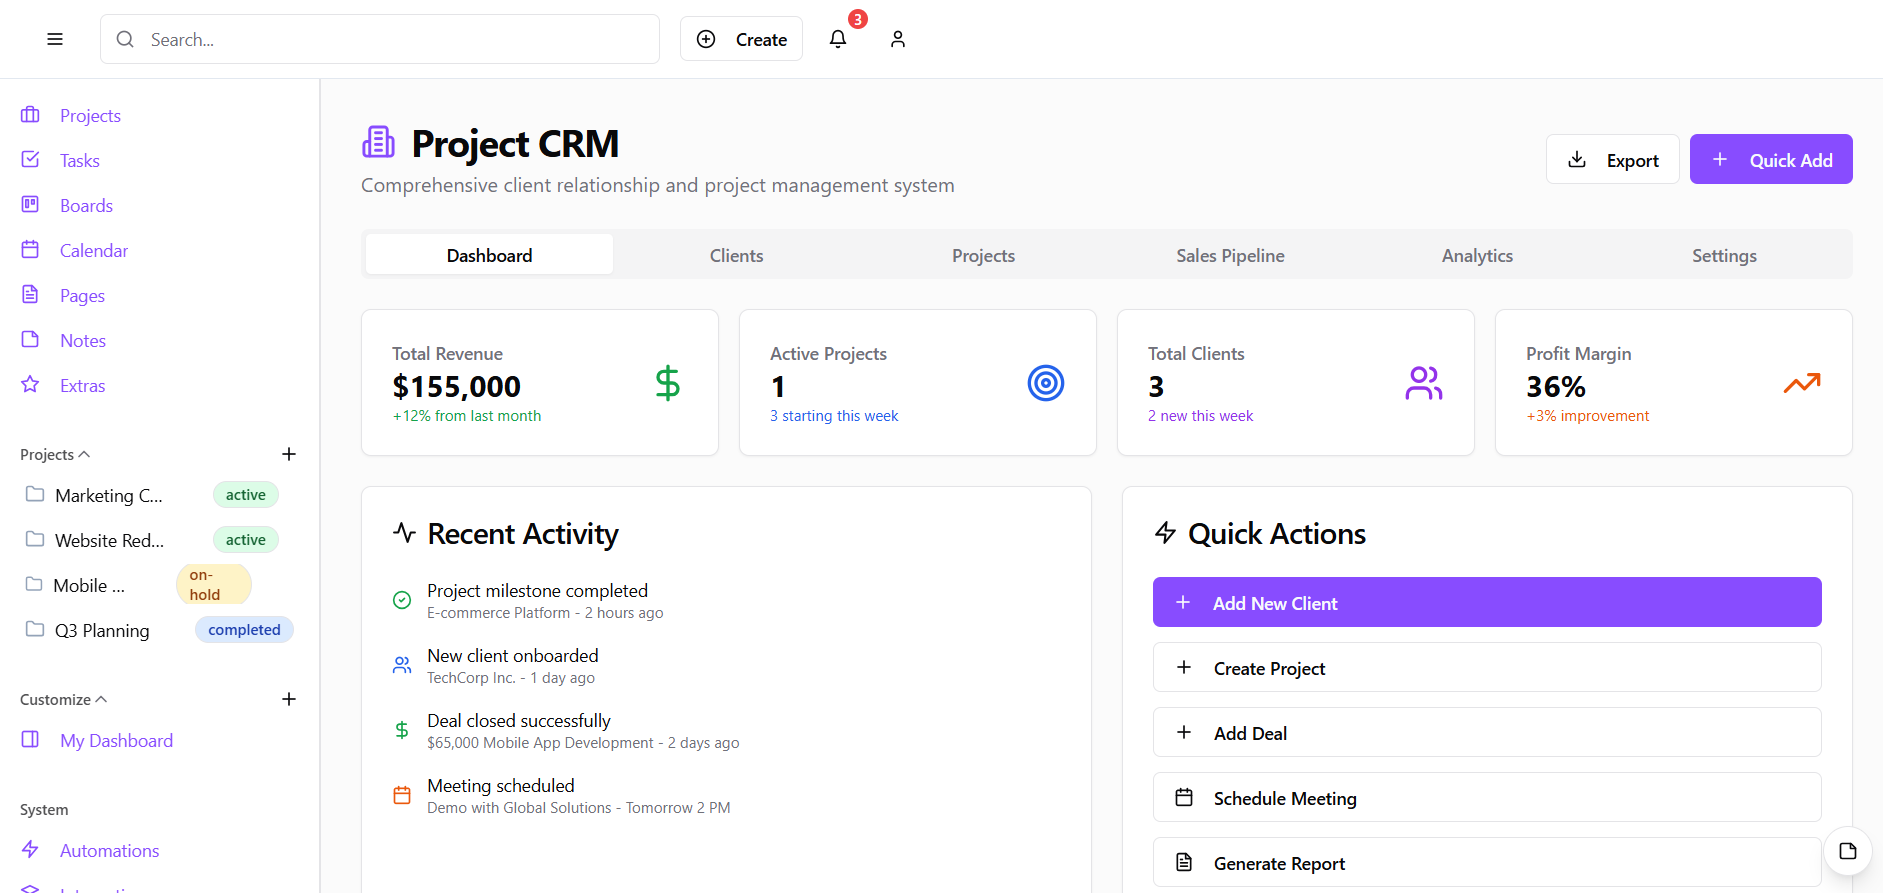This screenshot has width=1883, height=893.
Task: Click Add New Client button
Action: coord(1487,602)
